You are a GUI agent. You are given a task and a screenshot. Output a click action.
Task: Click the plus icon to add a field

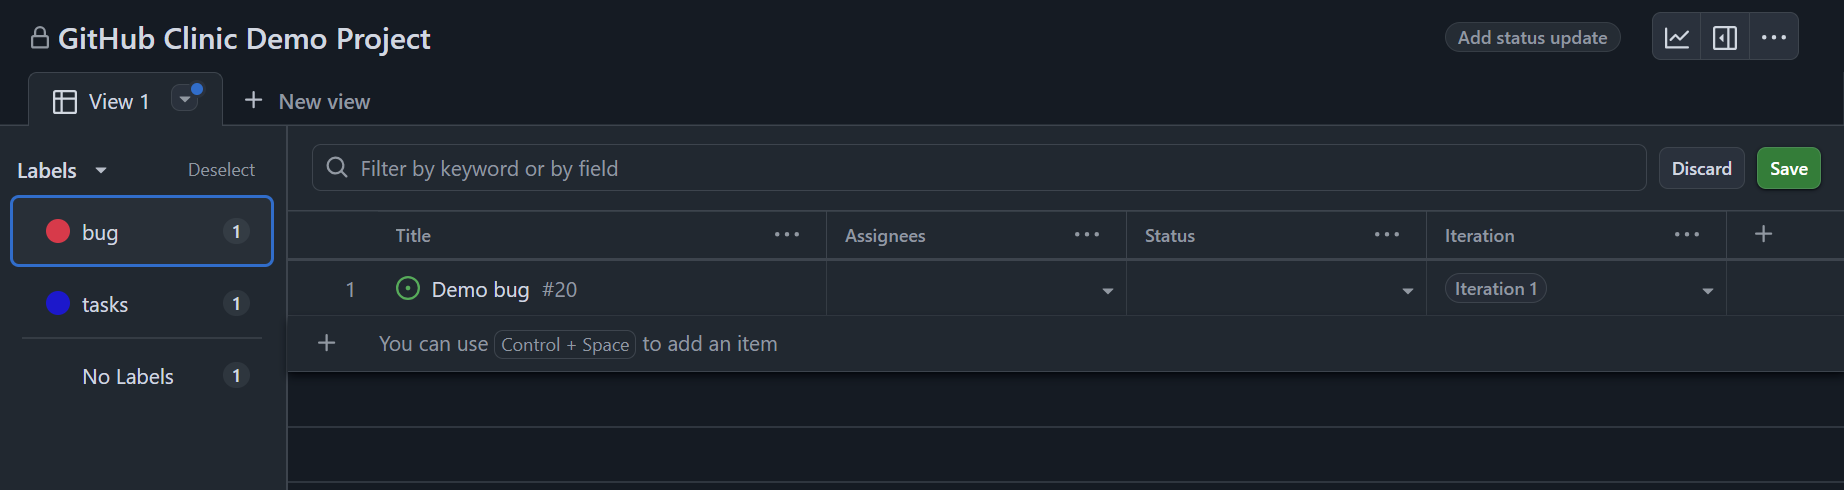pyautogui.click(x=1764, y=234)
